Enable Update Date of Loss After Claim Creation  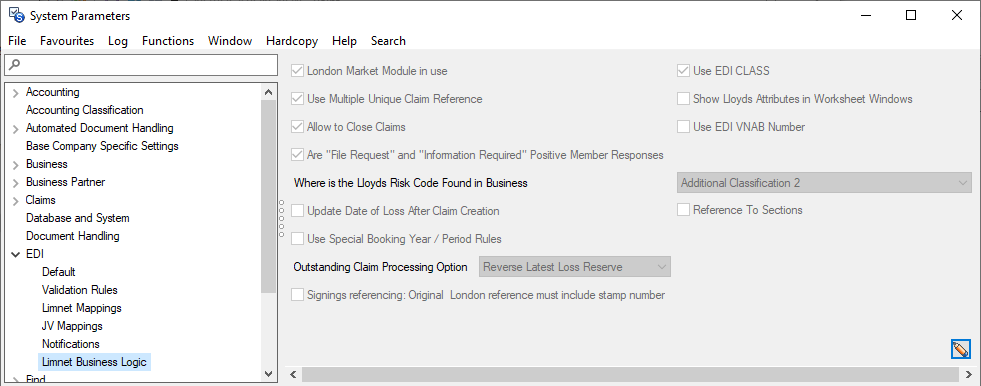[297, 211]
